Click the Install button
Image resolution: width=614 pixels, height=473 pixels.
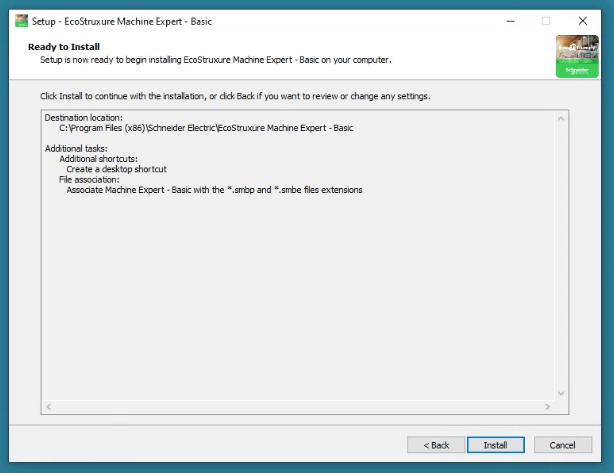pyautogui.click(x=495, y=445)
